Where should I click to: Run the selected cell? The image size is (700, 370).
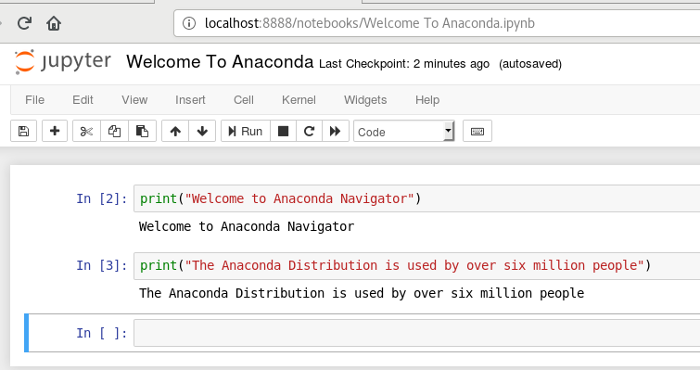[x=246, y=131]
